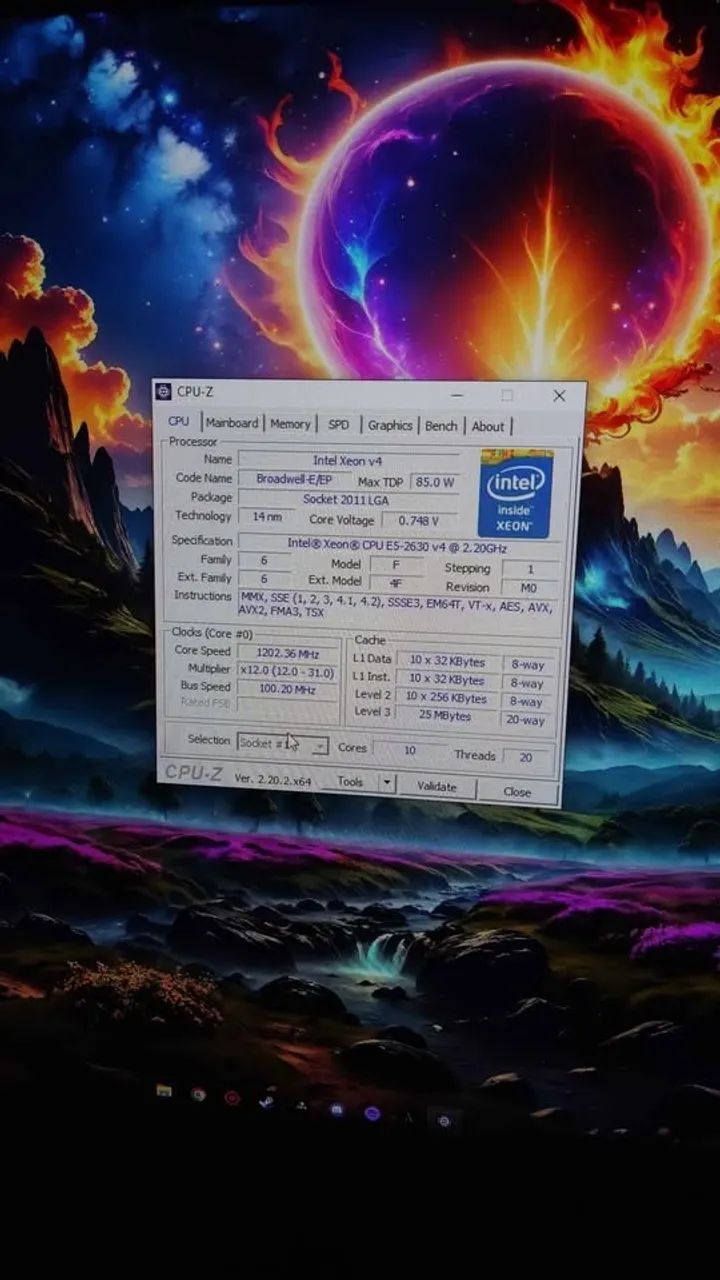Click the highlighted CPU-Z taskbar icon
Screen dimensions: 720x1280
coord(444,1120)
